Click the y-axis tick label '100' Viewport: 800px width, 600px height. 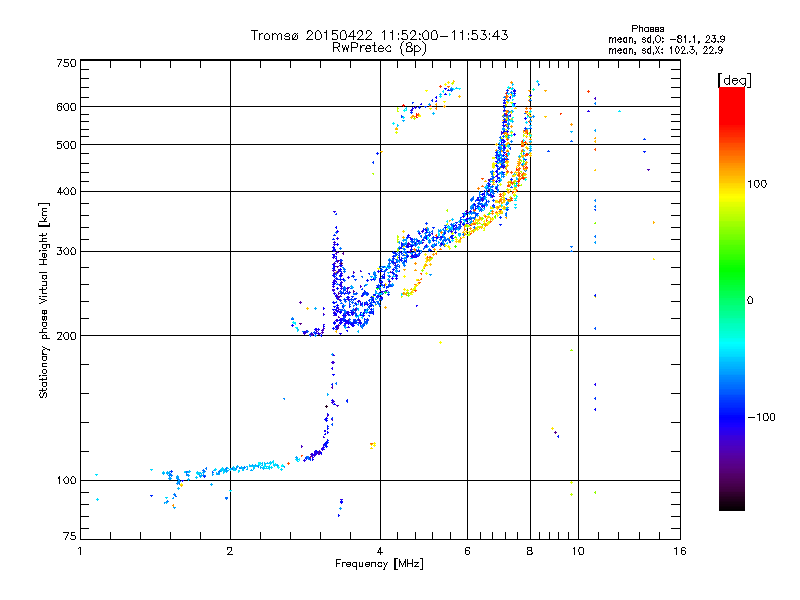(66, 481)
